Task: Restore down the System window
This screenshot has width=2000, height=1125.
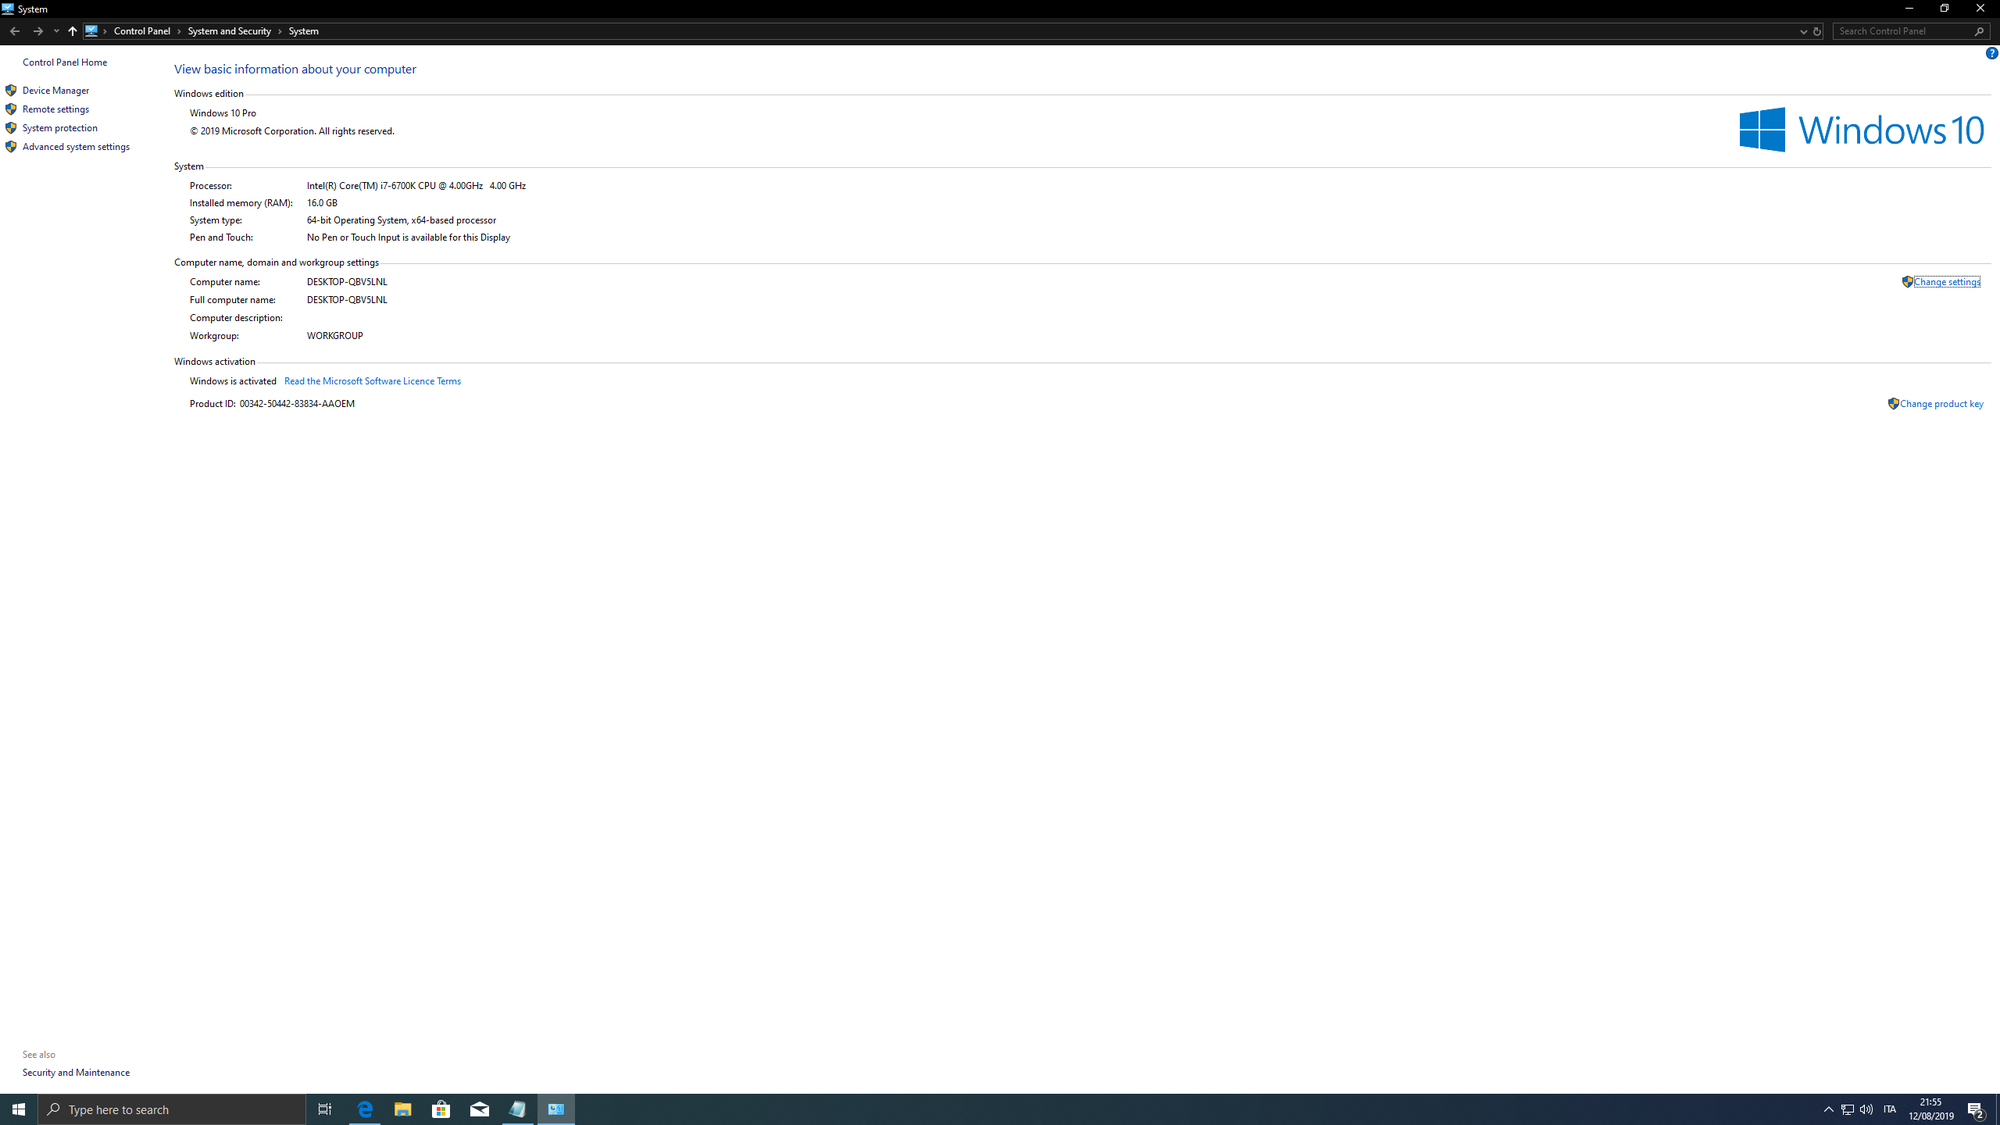Action: pyautogui.click(x=1944, y=9)
